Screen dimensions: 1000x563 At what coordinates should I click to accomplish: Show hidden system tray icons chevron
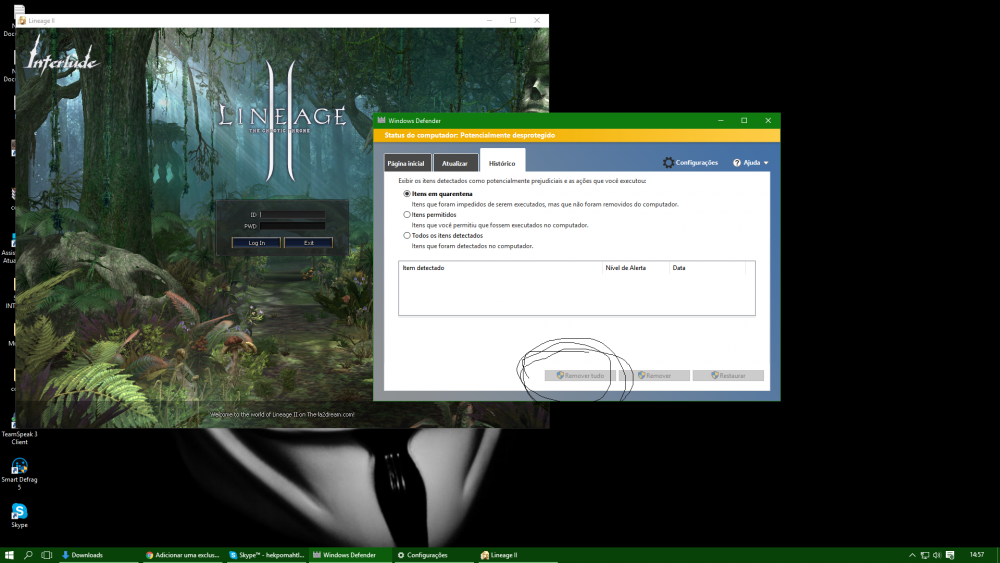pos(912,555)
